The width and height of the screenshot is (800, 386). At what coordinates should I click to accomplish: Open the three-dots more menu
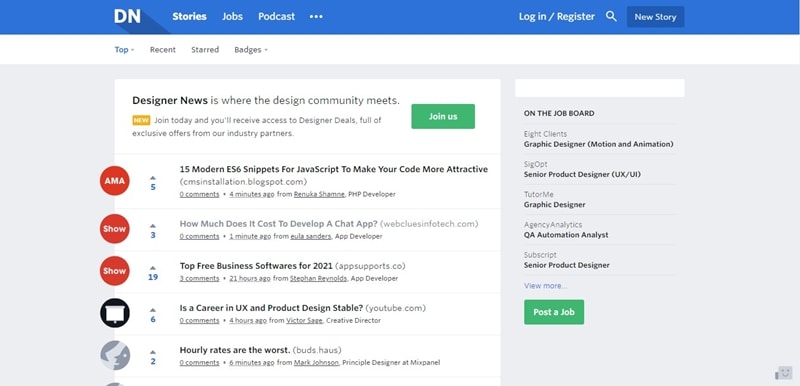click(316, 16)
